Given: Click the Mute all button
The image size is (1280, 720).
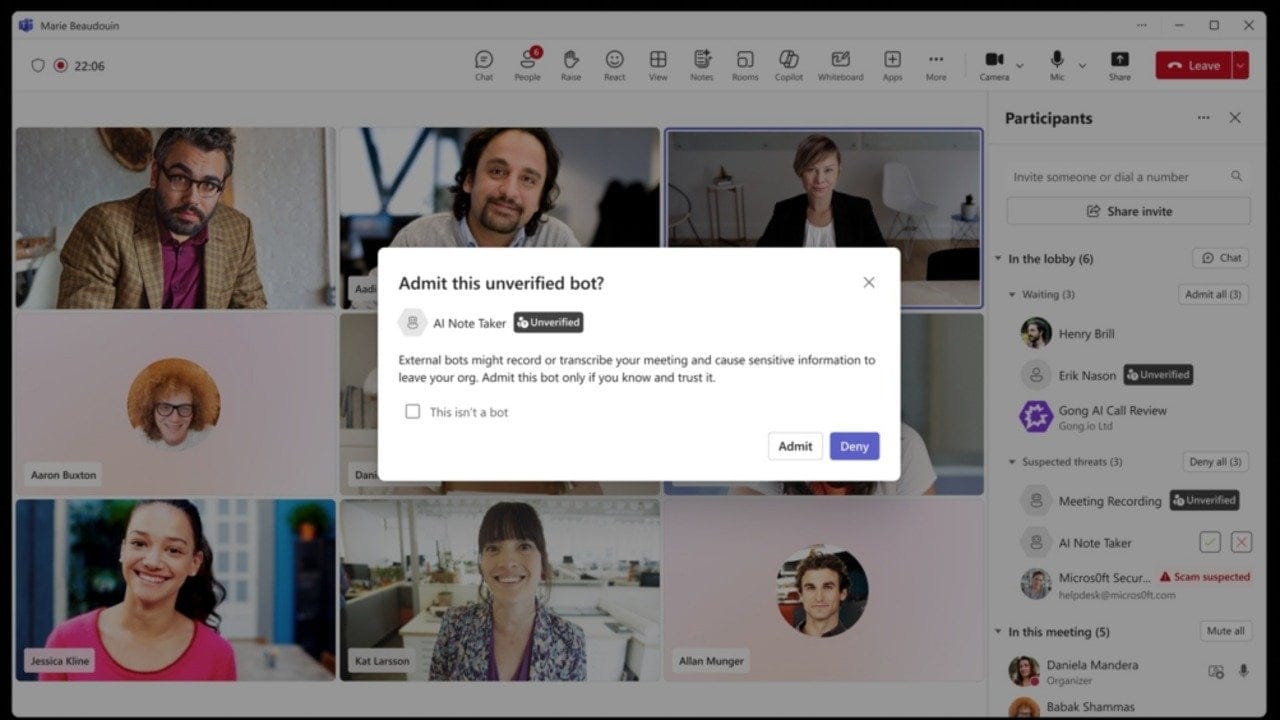Looking at the screenshot, I should coord(1225,631).
